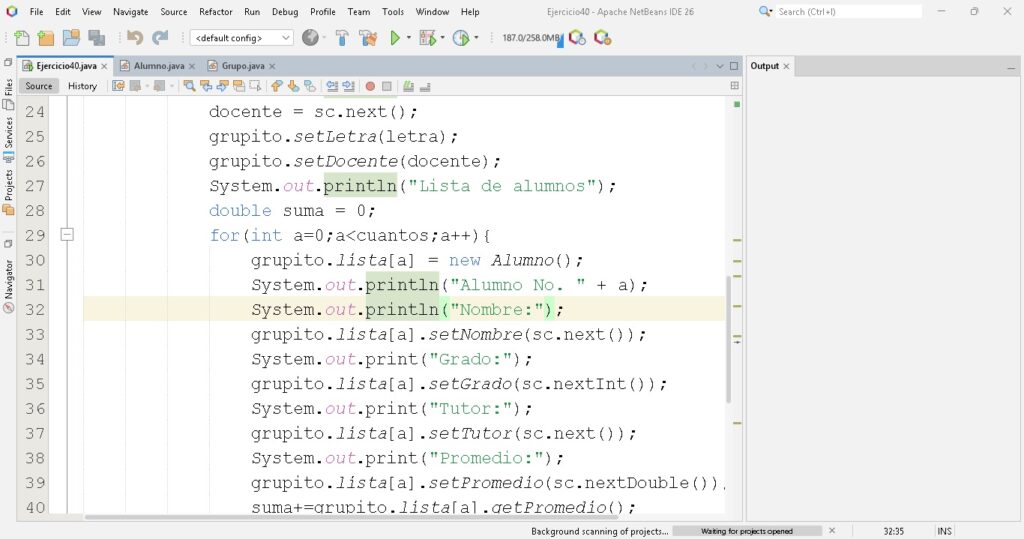Click the first profiler snapshot icon after memory
This screenshot has height=539, width=1024.
point(577,38)
